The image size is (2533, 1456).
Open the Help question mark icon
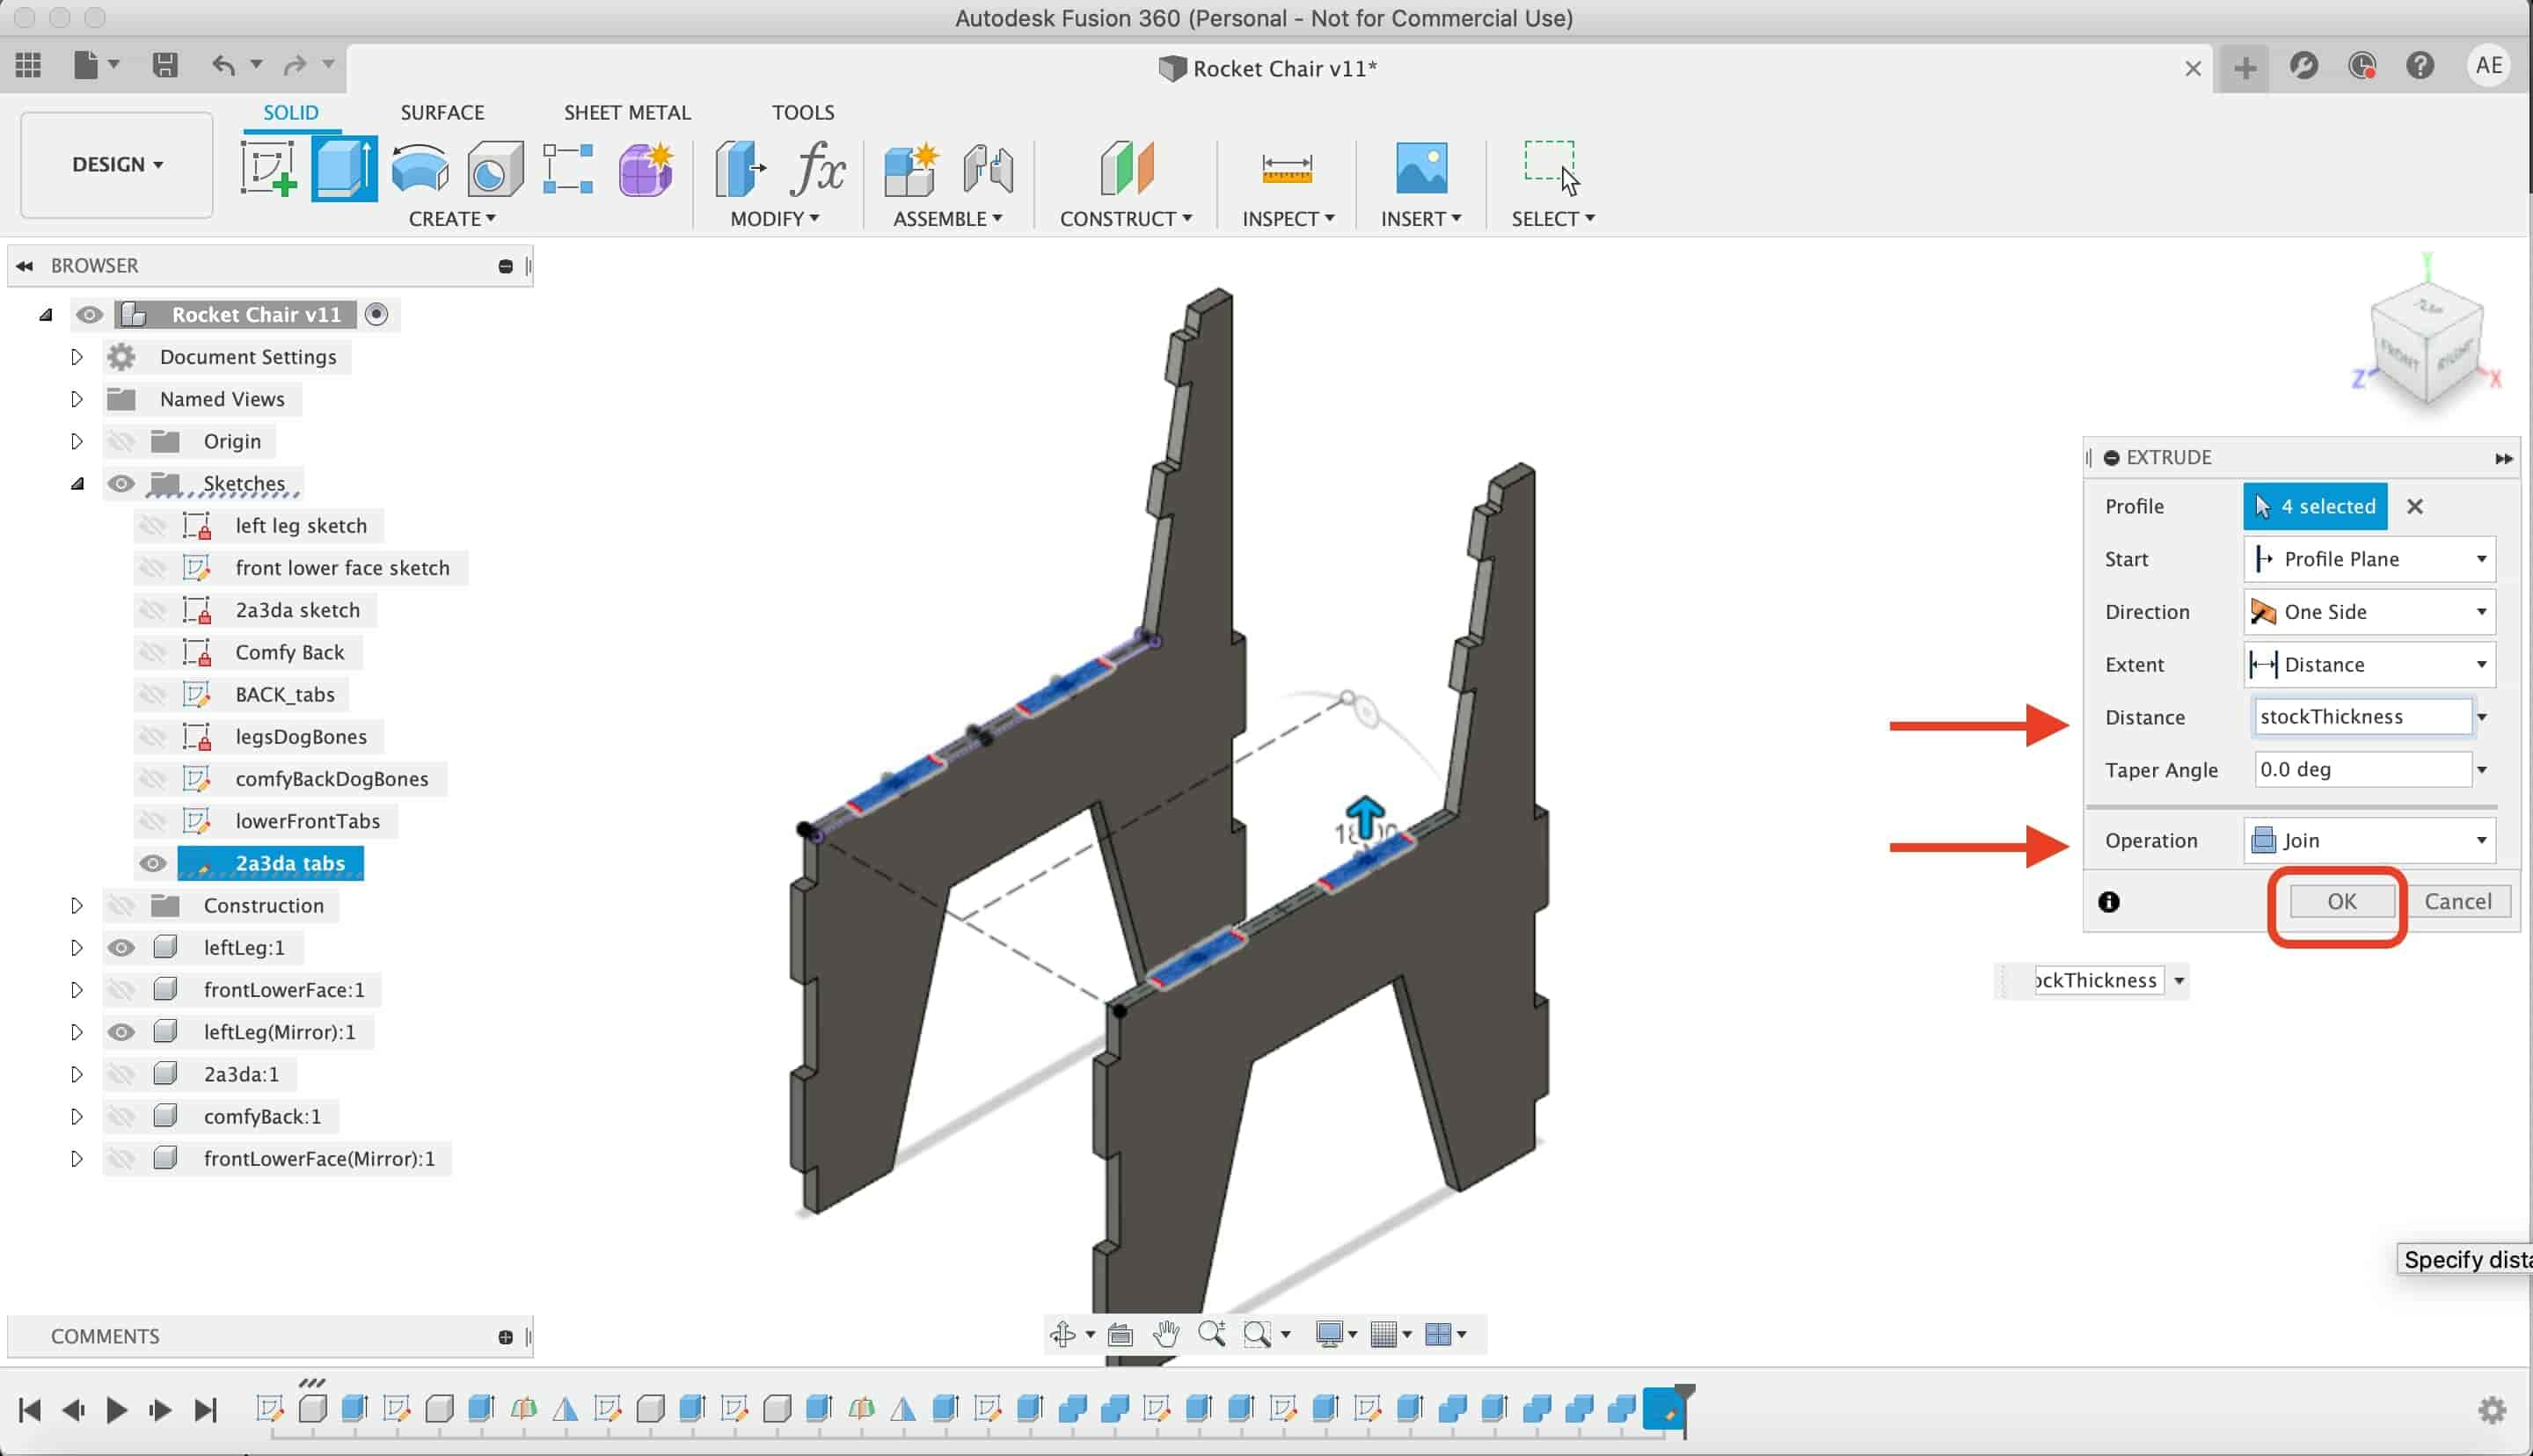[x=2420, y=66]
